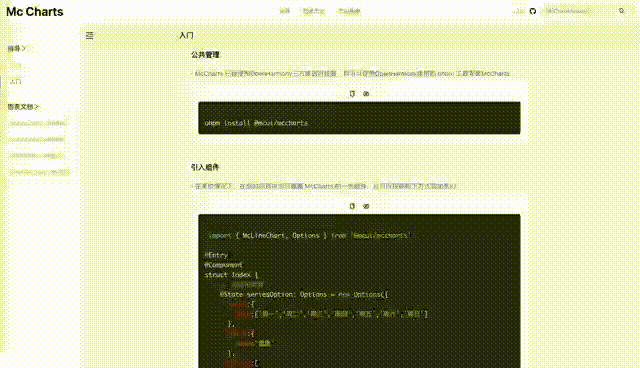
Task: Collapse the 图表文档 sidebar section
Action: coord(23,107)
